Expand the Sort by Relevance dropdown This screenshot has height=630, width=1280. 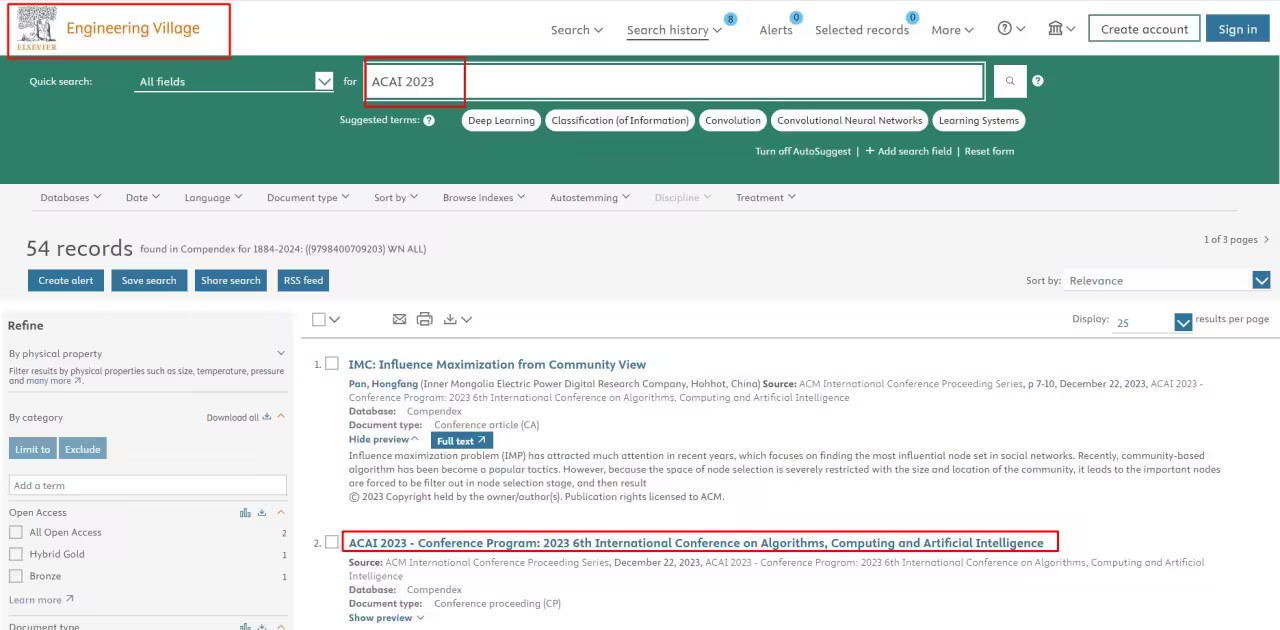pos(1261,281)
